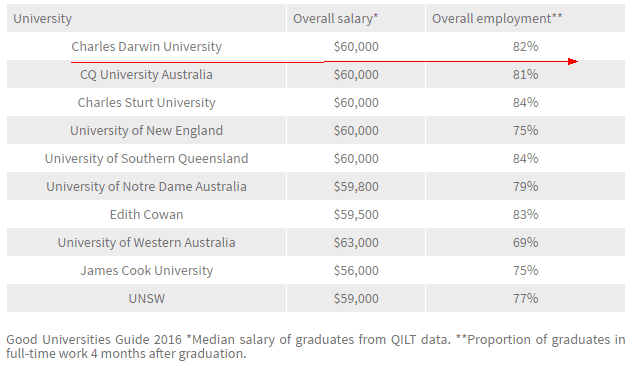Click the James Cook University cell
The image size is (635, 375).
click(146, 270)
